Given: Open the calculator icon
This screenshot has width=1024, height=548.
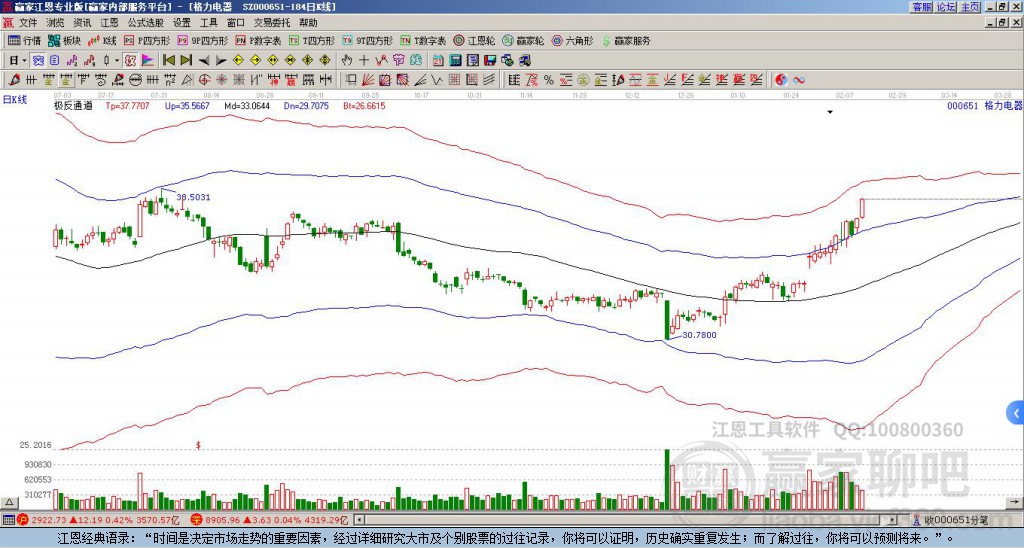Looking at the screenshot, I should point(455,61).
